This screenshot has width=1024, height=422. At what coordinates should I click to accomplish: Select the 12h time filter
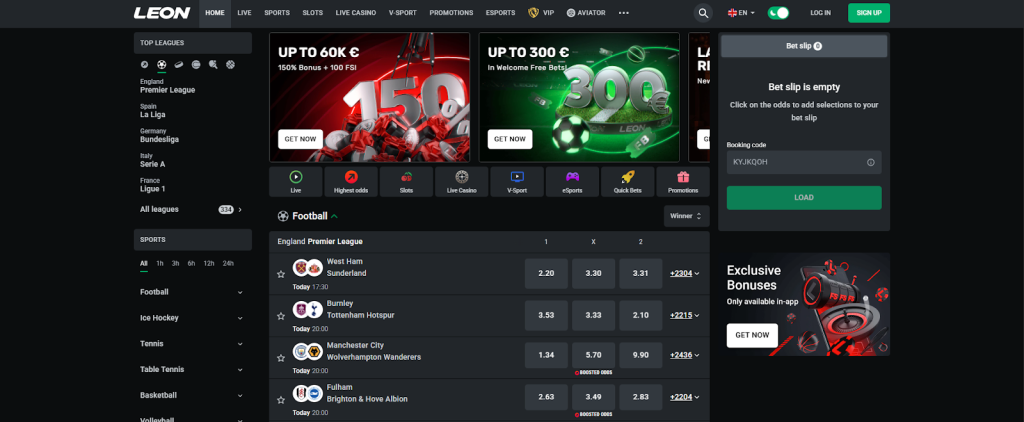(209, 264)
